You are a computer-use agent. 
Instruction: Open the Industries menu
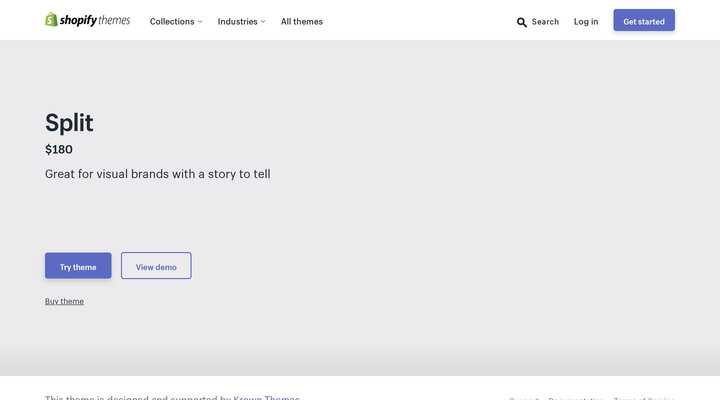tap(237, 21)
